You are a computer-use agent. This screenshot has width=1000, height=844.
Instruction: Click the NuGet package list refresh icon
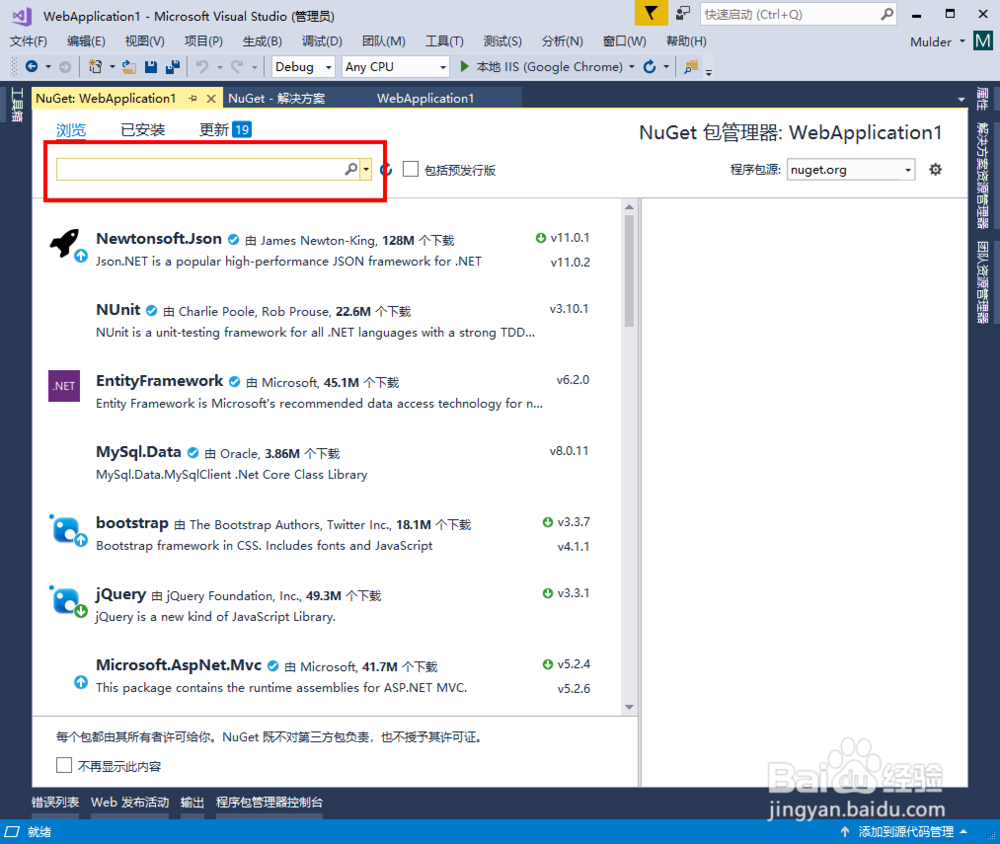pos(386,170)
